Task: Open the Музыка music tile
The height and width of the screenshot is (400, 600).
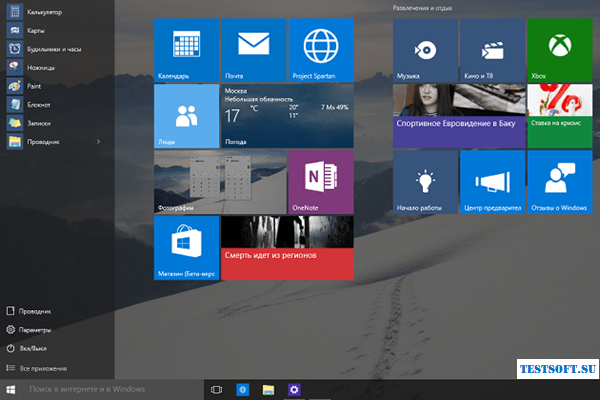Action: pos(425,50)
